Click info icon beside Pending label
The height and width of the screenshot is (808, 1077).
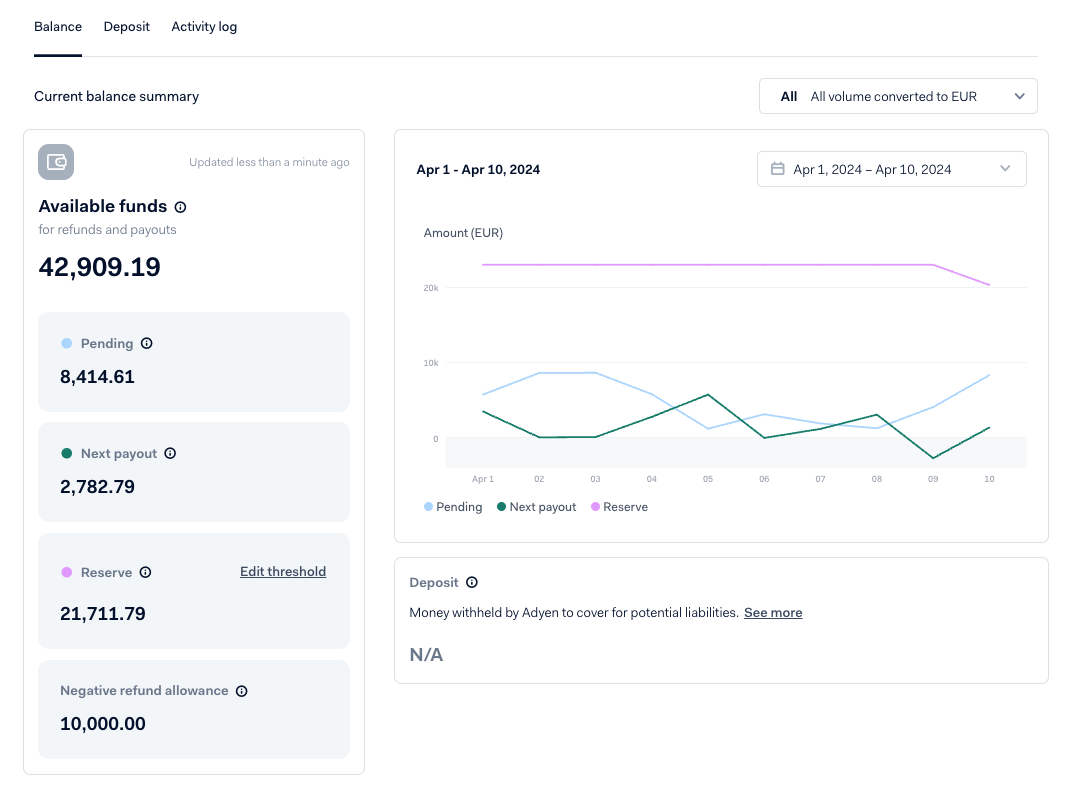tap(147, 344)
